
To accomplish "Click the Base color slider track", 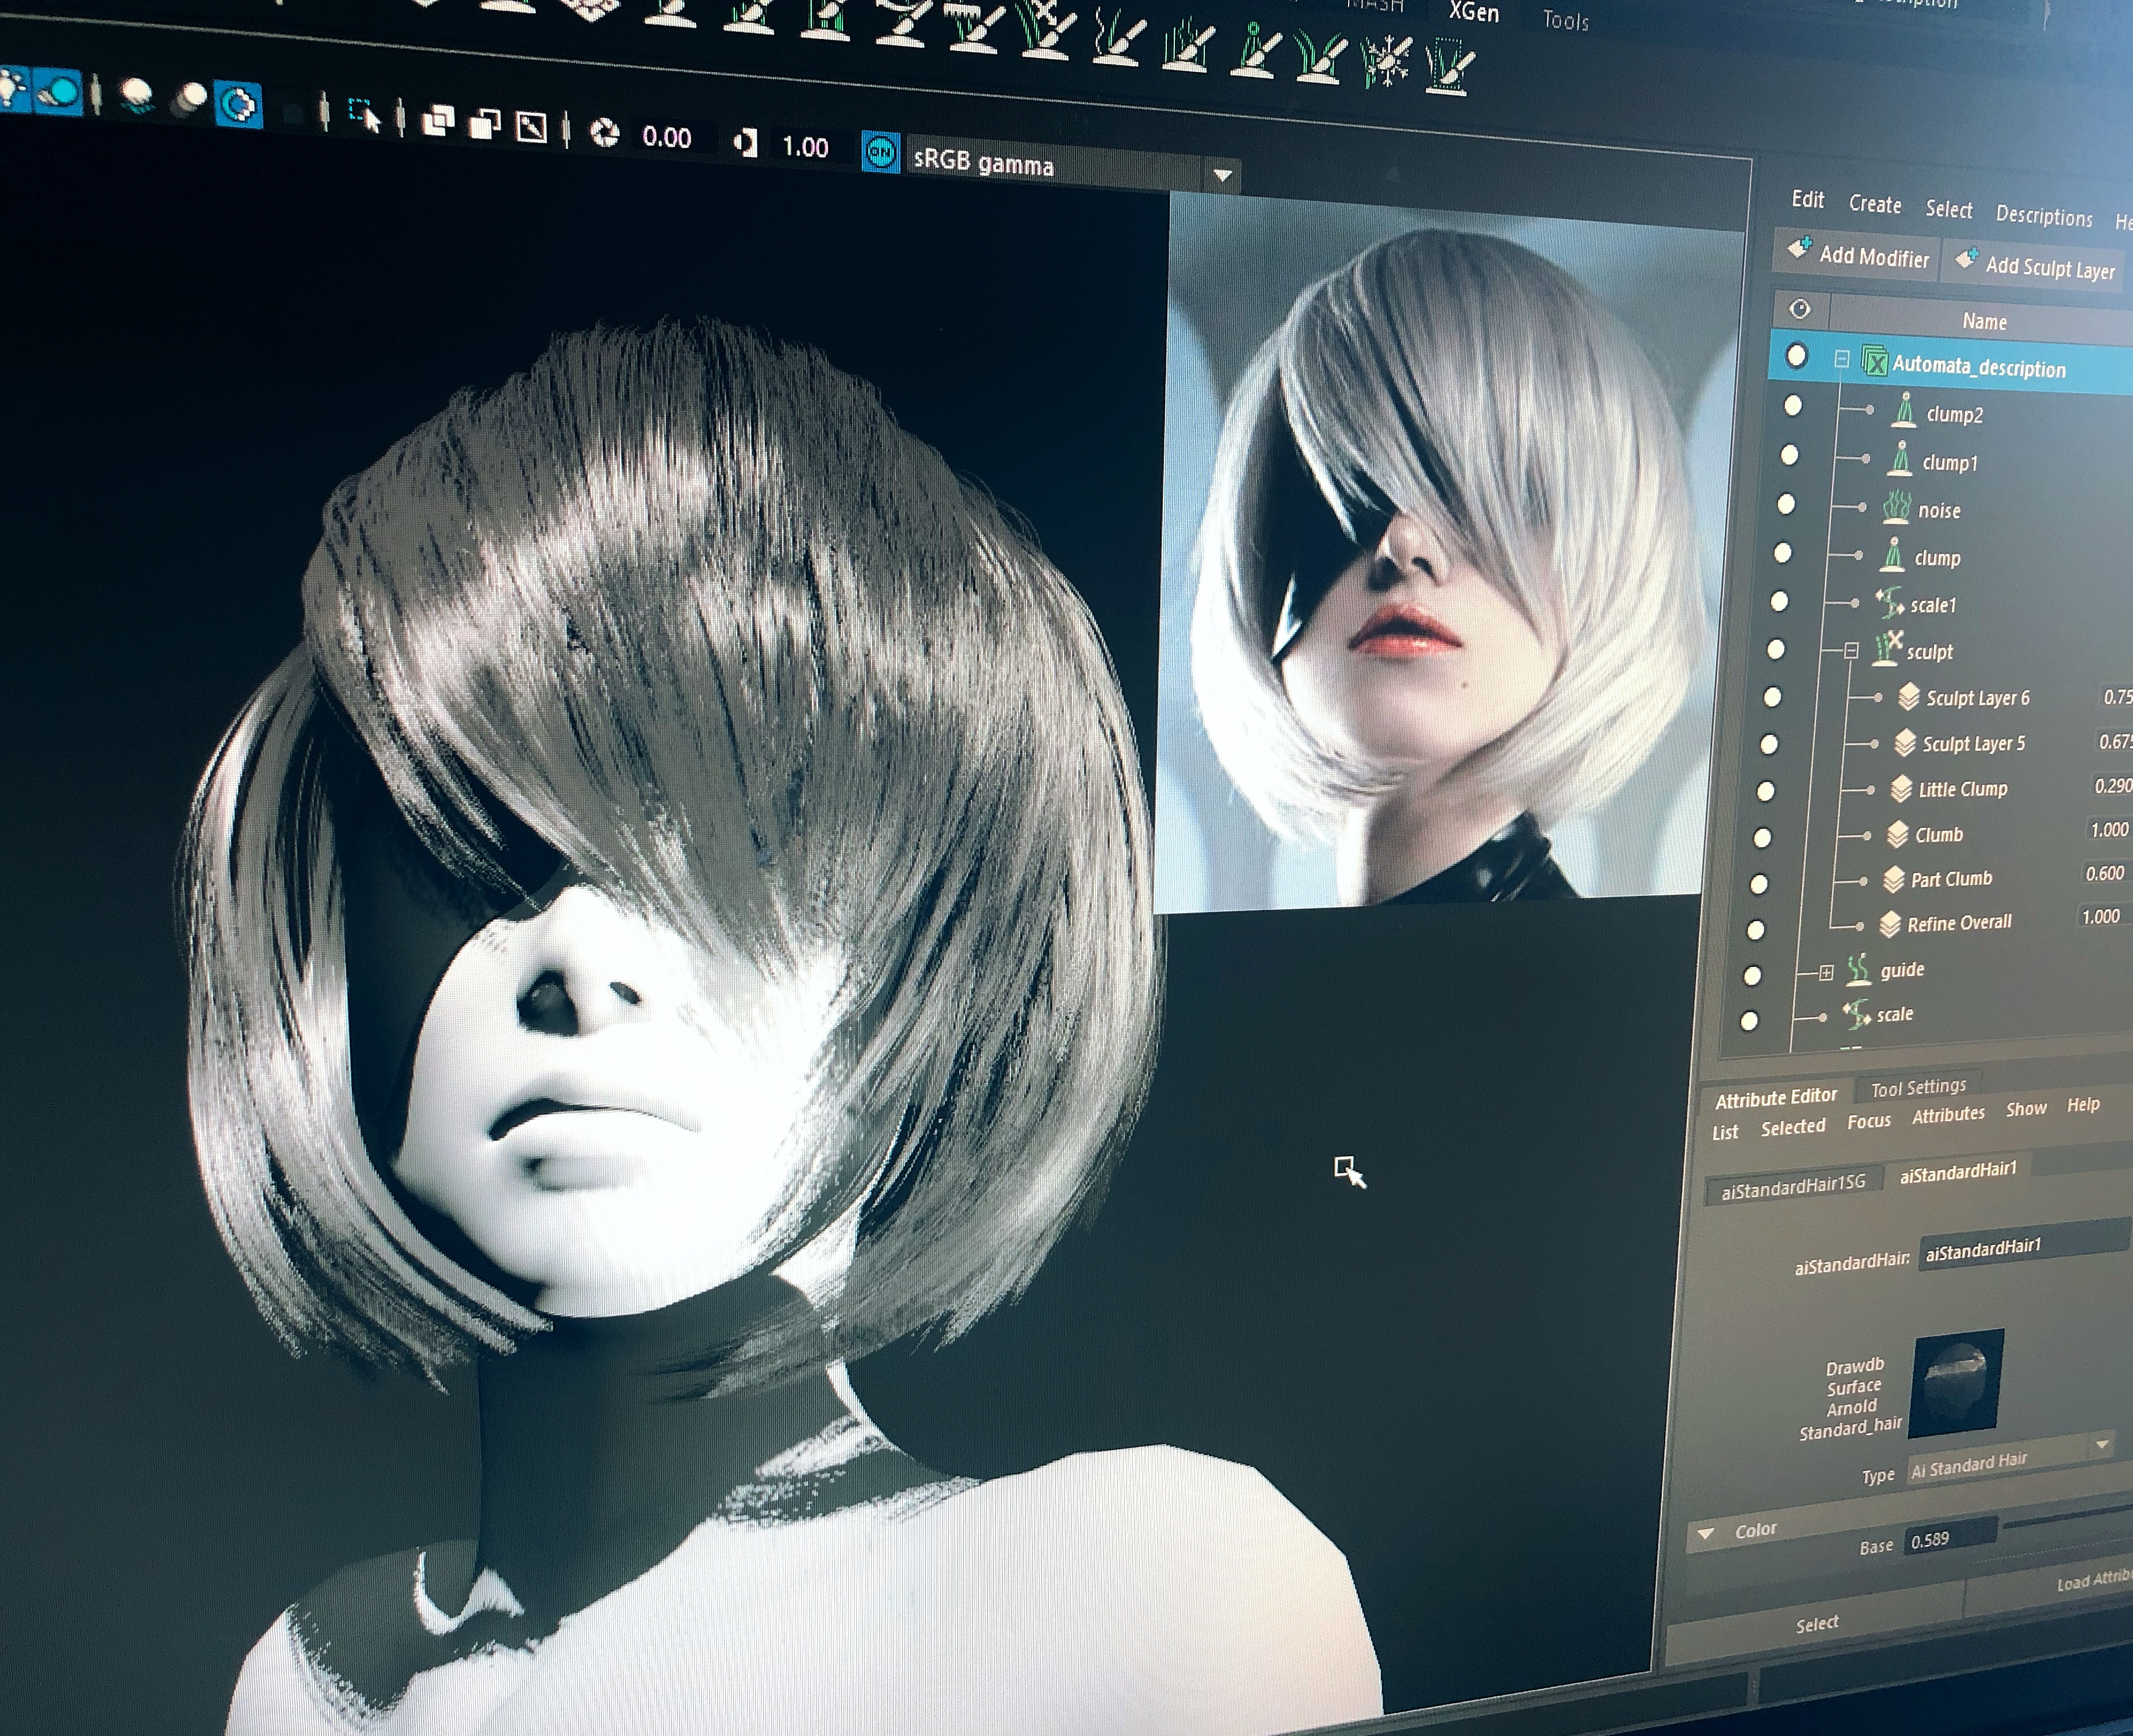I will (2069, 1517).
